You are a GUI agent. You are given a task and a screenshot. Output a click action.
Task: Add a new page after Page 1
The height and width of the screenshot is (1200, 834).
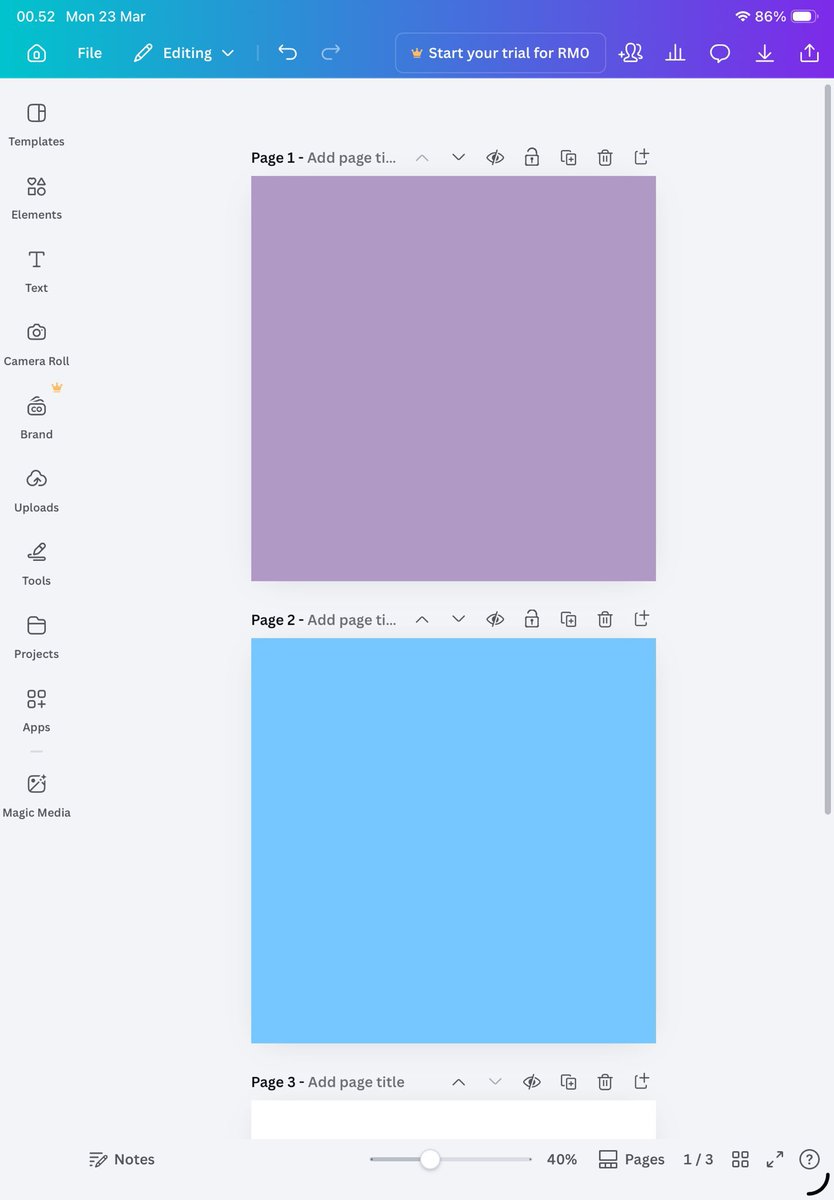click(642, 157)
